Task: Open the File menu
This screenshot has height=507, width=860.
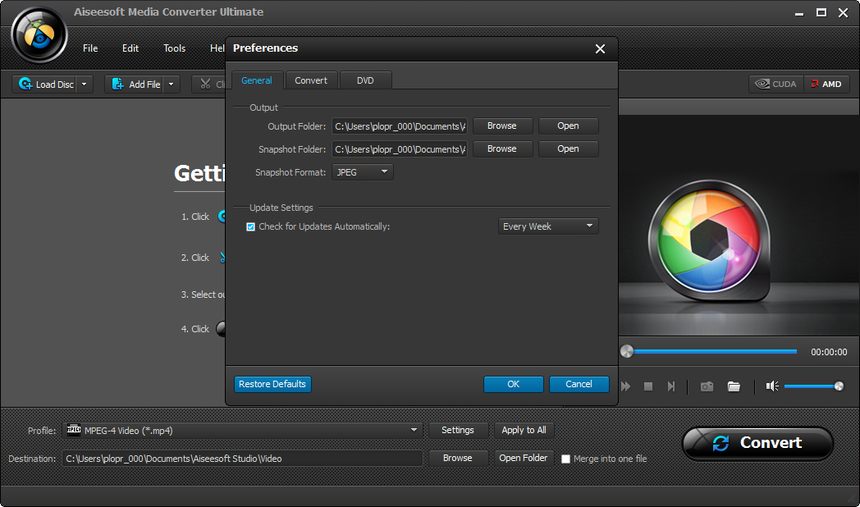Action: (x=90, y=48)
